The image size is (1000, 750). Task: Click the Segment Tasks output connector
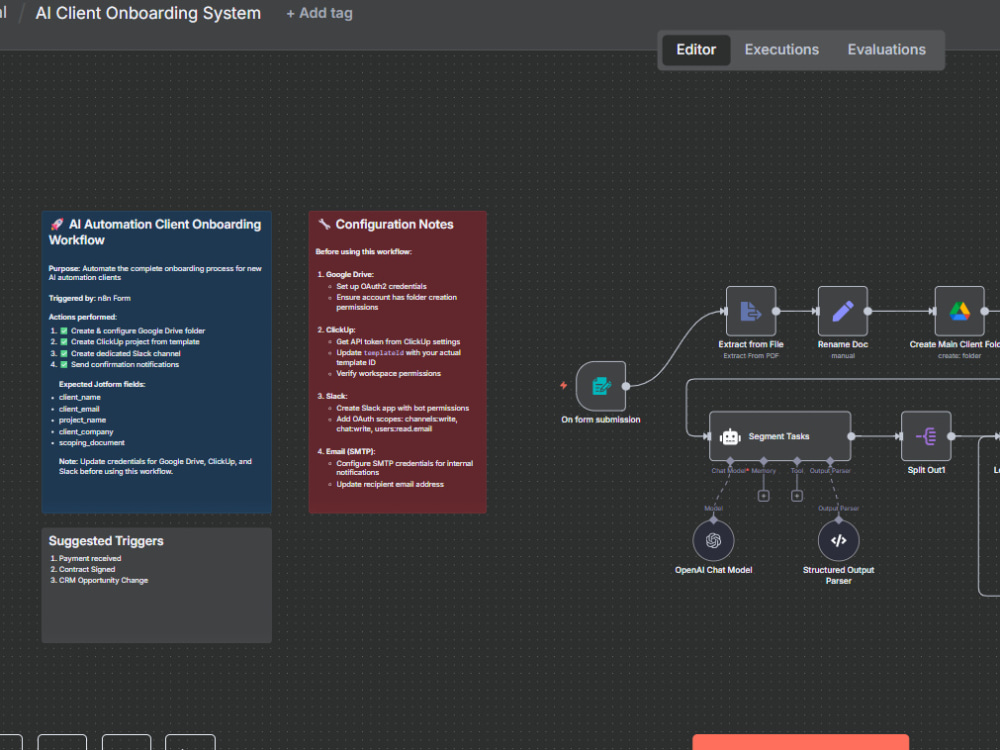851,436
